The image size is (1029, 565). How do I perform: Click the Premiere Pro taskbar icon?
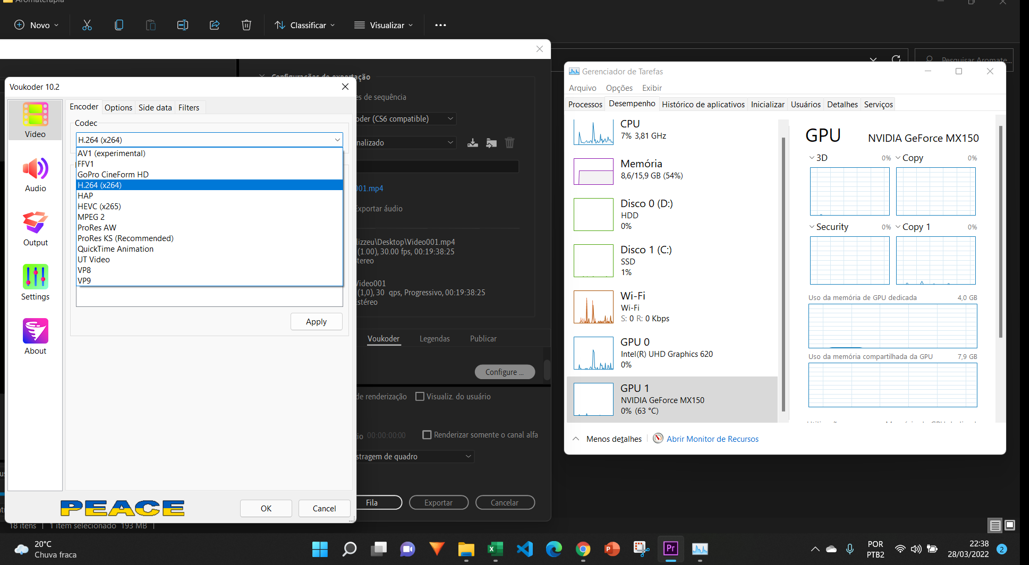coord(670,549)
